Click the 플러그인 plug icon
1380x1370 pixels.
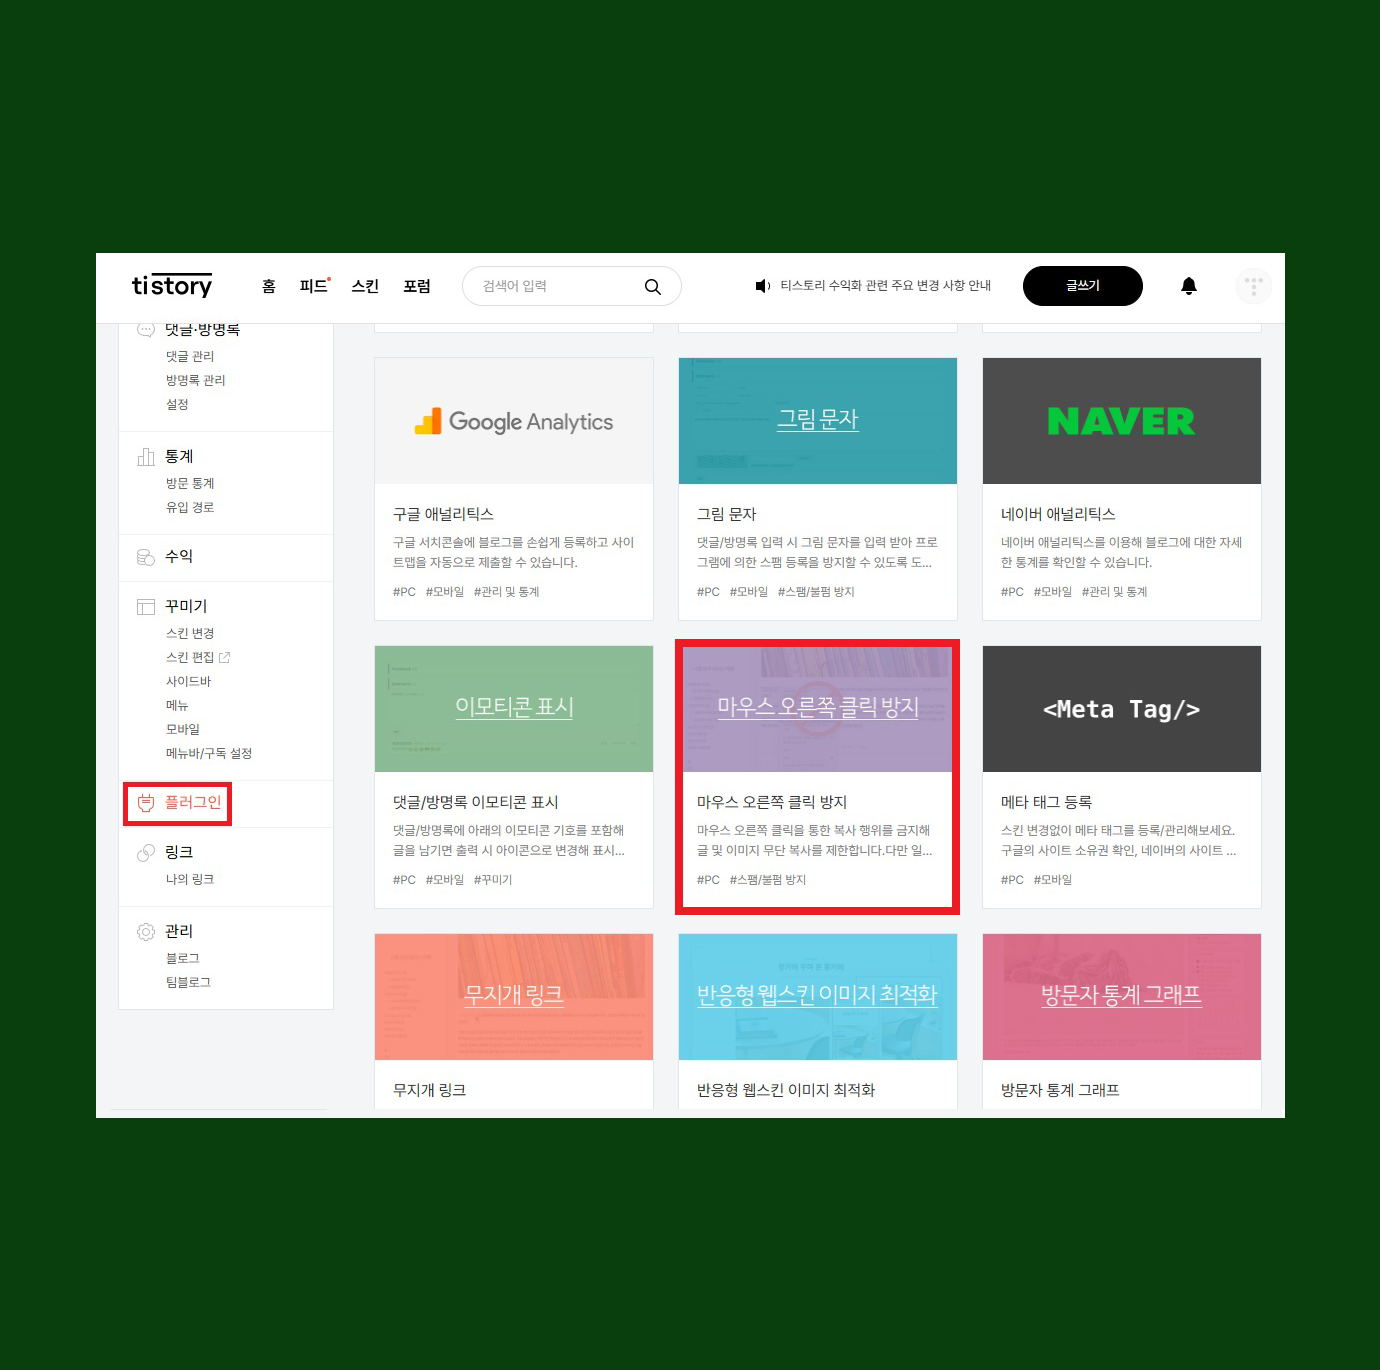pyautogui.click(x=146, y=802)
